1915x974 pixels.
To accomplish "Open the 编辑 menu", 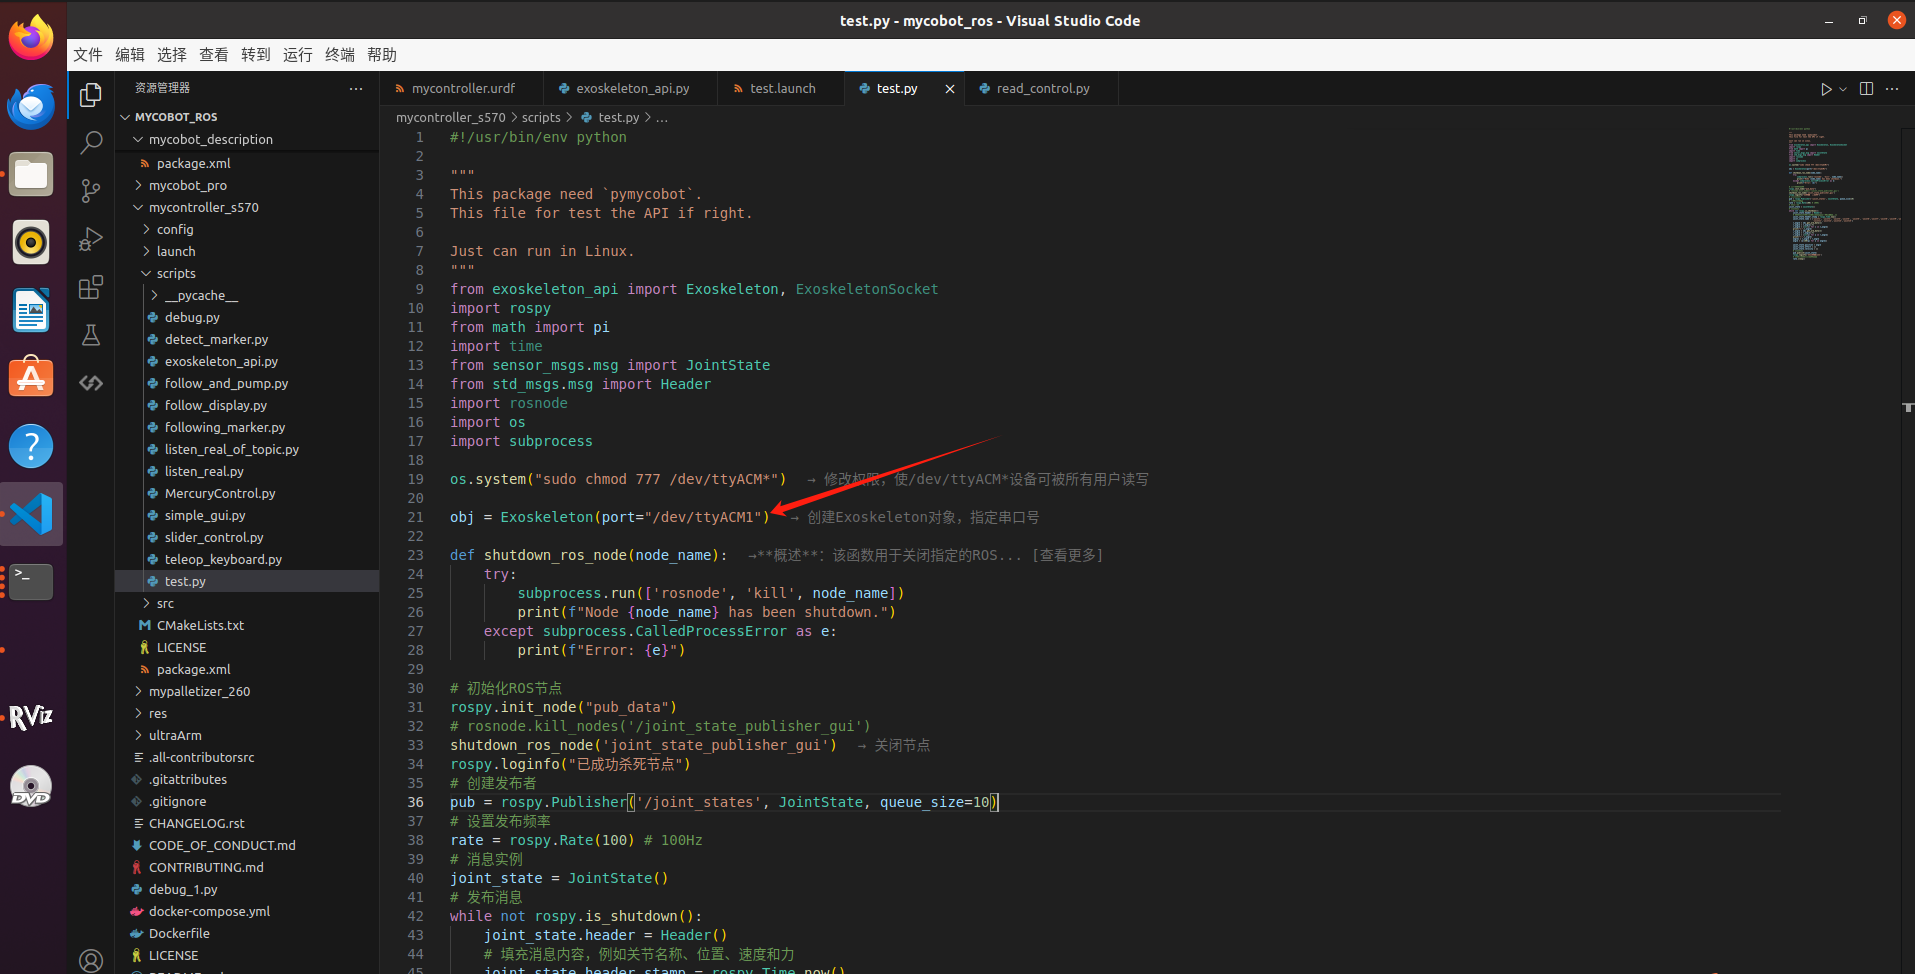I will tap(130, 55).
